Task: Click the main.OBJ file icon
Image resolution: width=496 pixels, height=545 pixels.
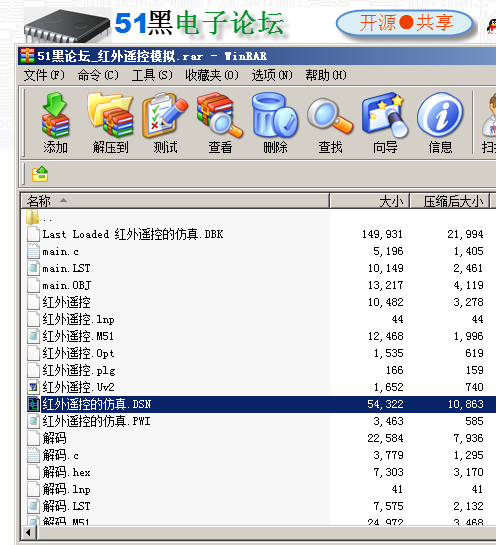Action: click(x=33, y=285)
